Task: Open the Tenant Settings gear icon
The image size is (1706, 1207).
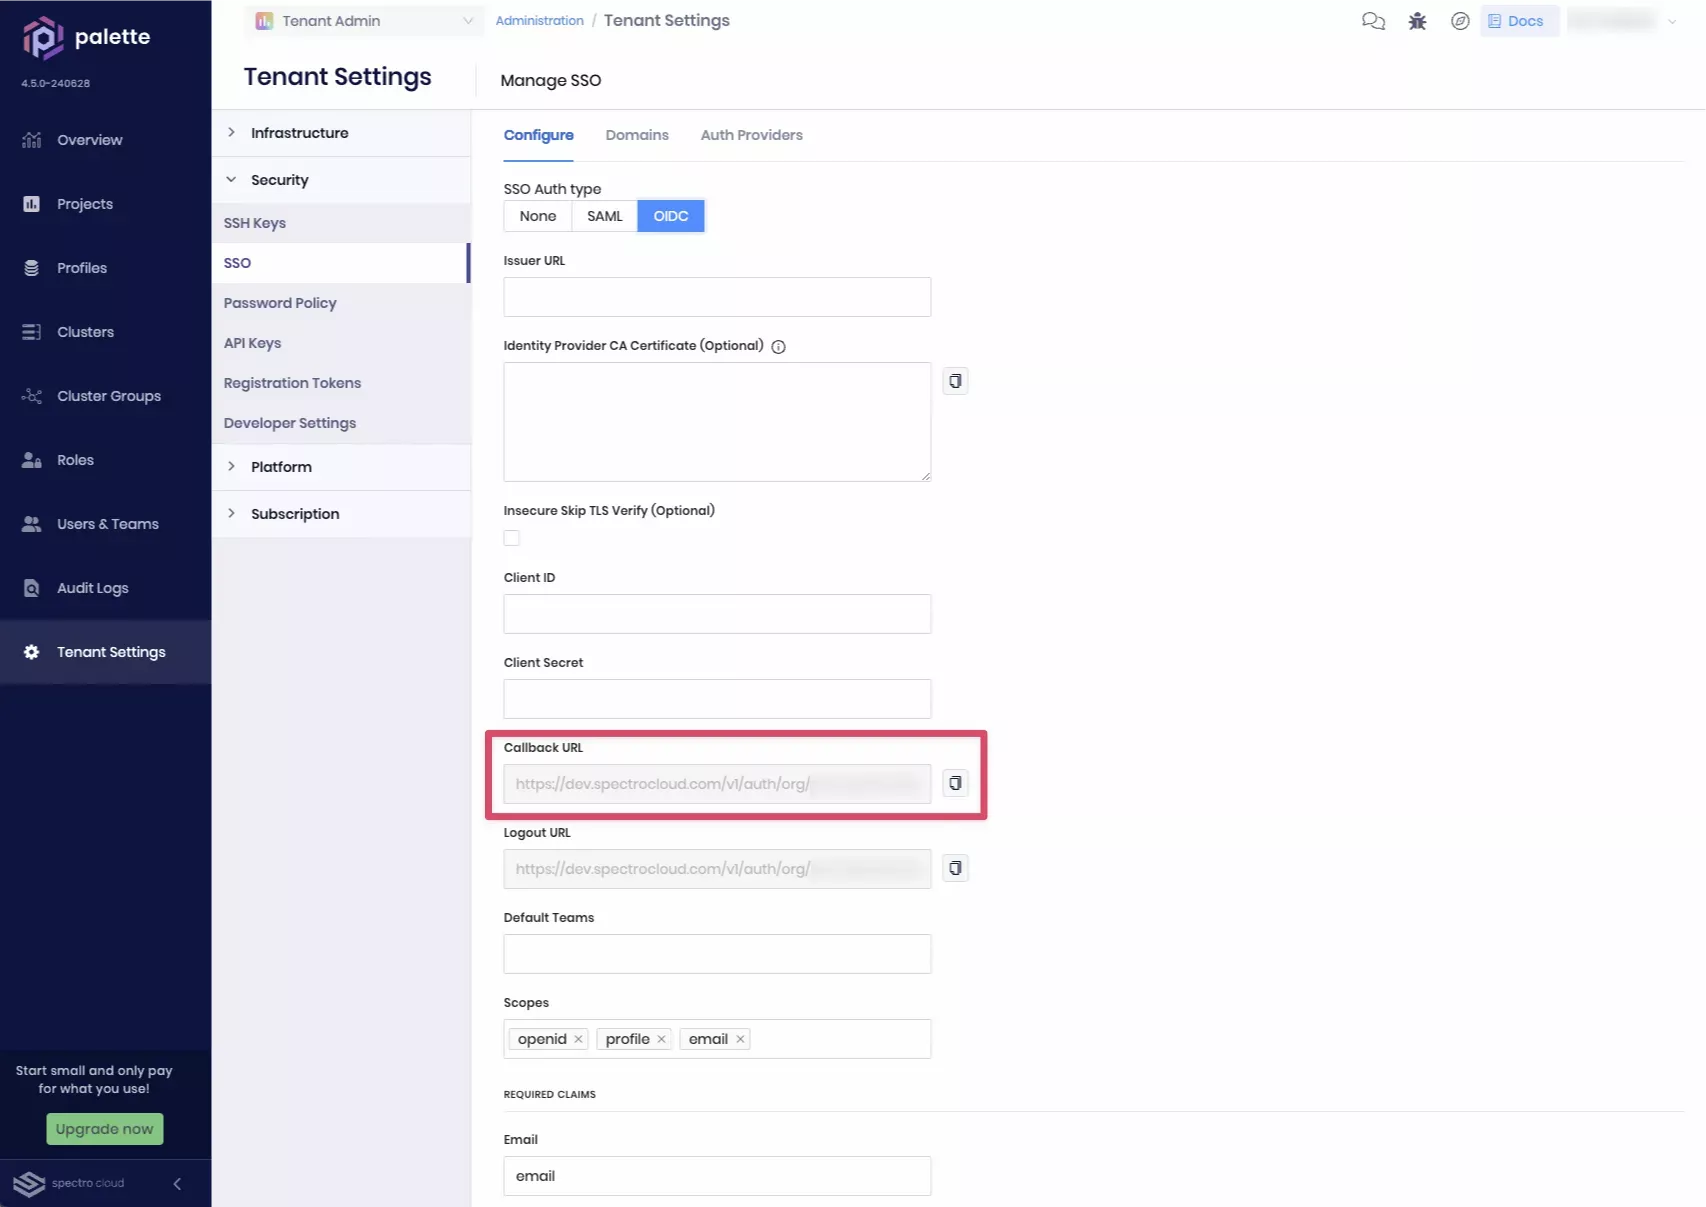Action: (x=32, y=652)
